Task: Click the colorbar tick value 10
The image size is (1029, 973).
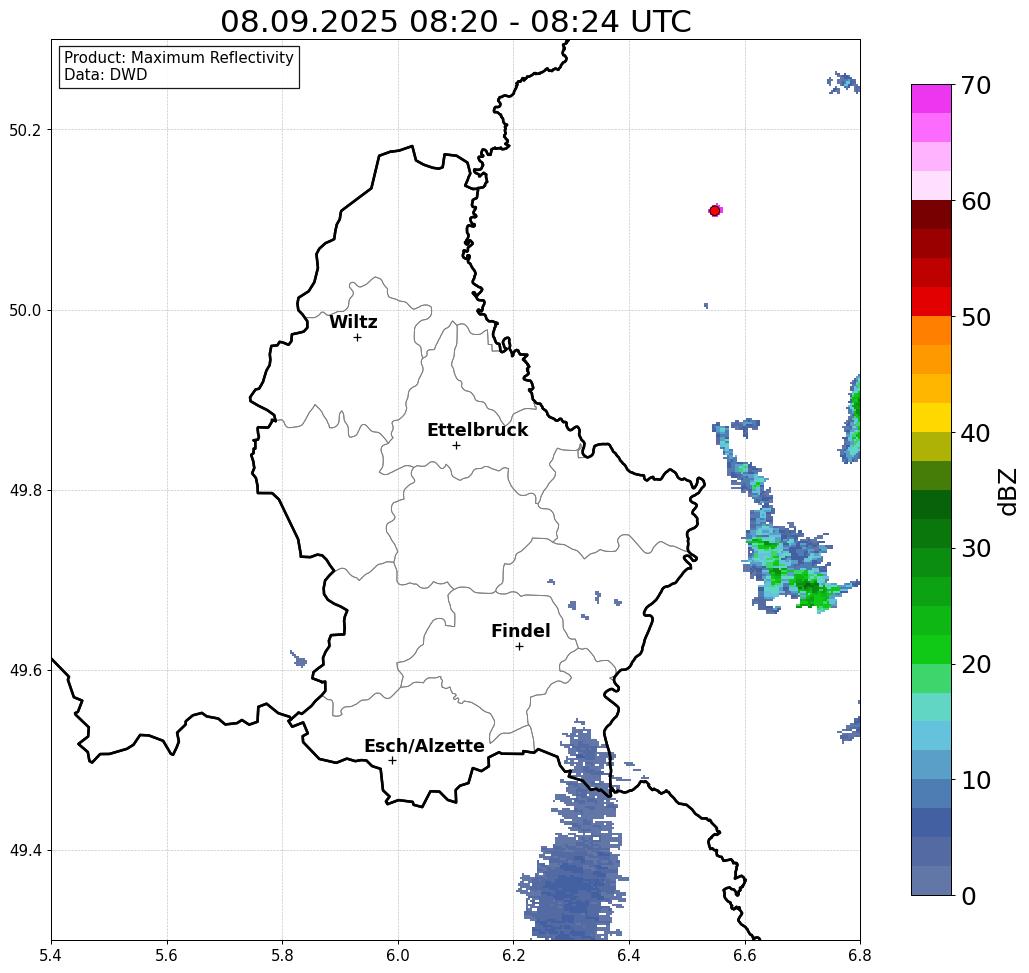Action: pos(976,780)
